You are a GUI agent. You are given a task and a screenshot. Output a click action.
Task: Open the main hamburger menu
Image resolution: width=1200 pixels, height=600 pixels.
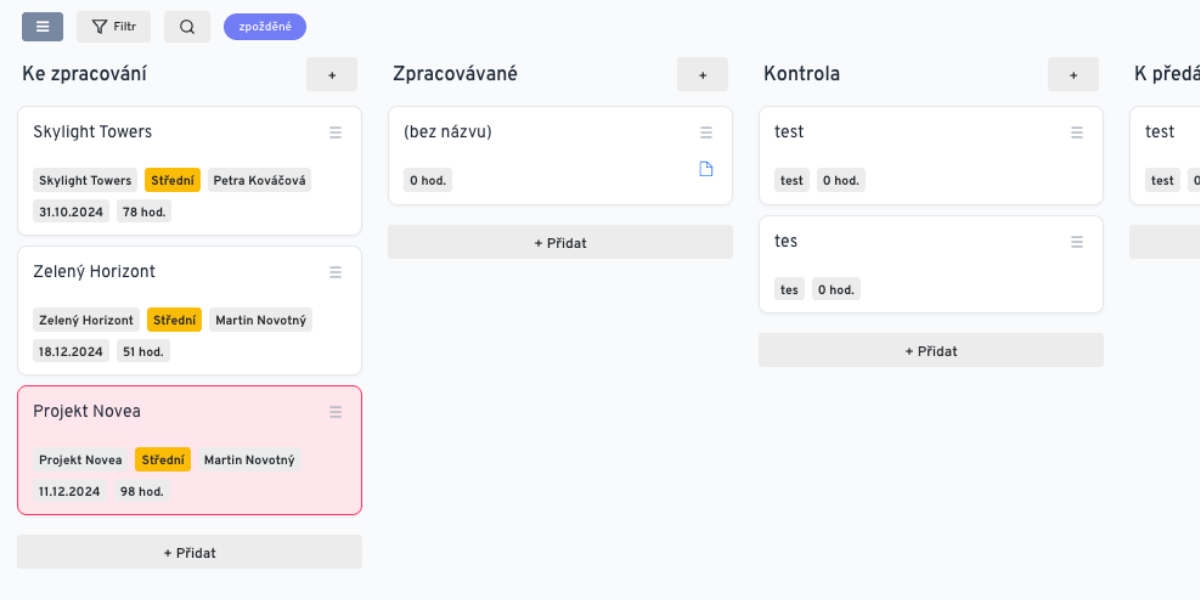[x=42, y=26]
